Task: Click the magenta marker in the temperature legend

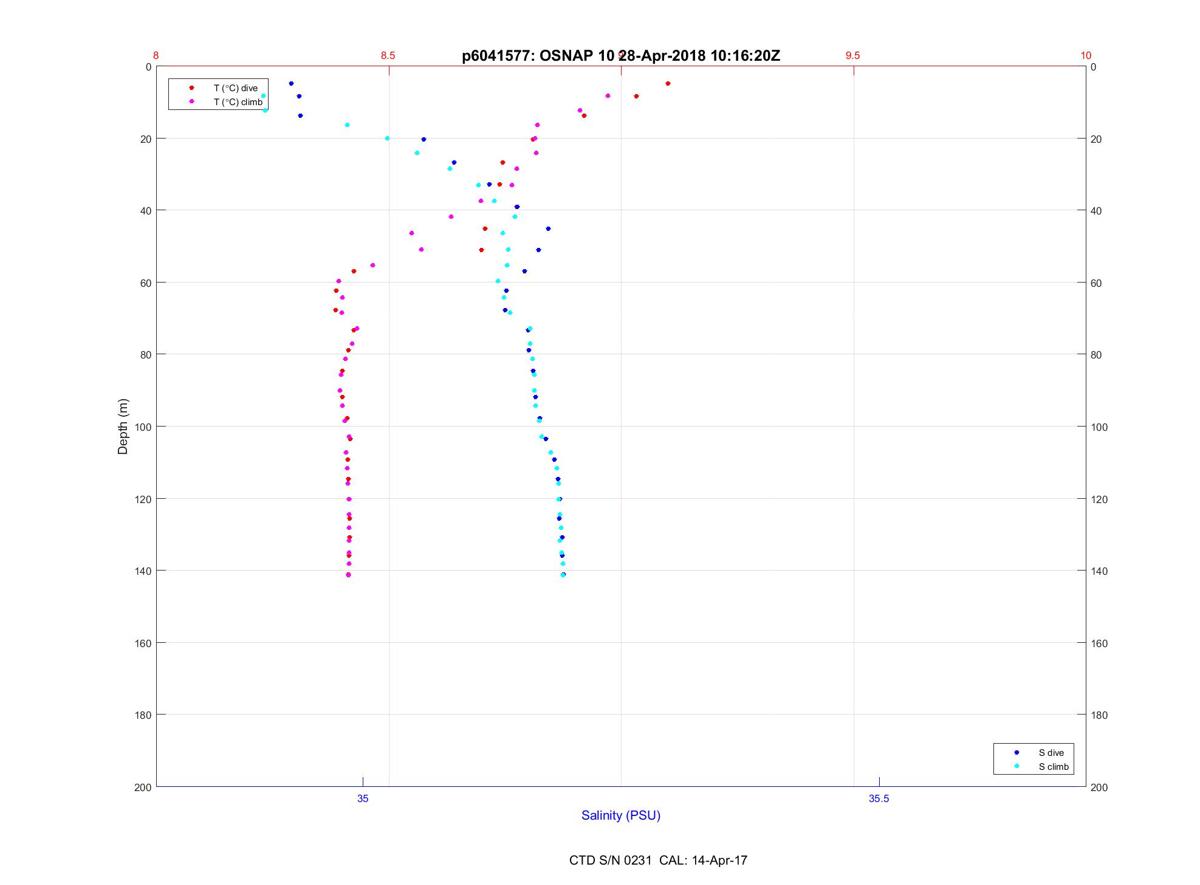Action: click(x=191, y=102)
